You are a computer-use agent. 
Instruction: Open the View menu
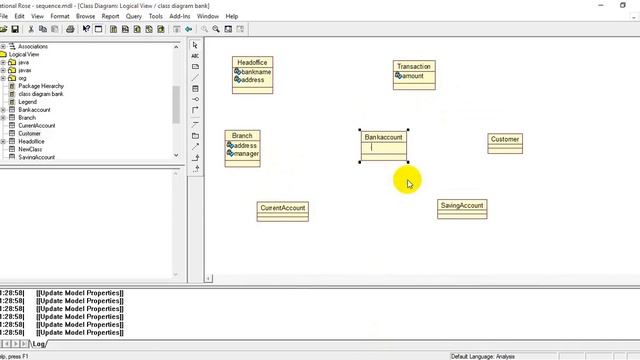click(x=37, y=16)
